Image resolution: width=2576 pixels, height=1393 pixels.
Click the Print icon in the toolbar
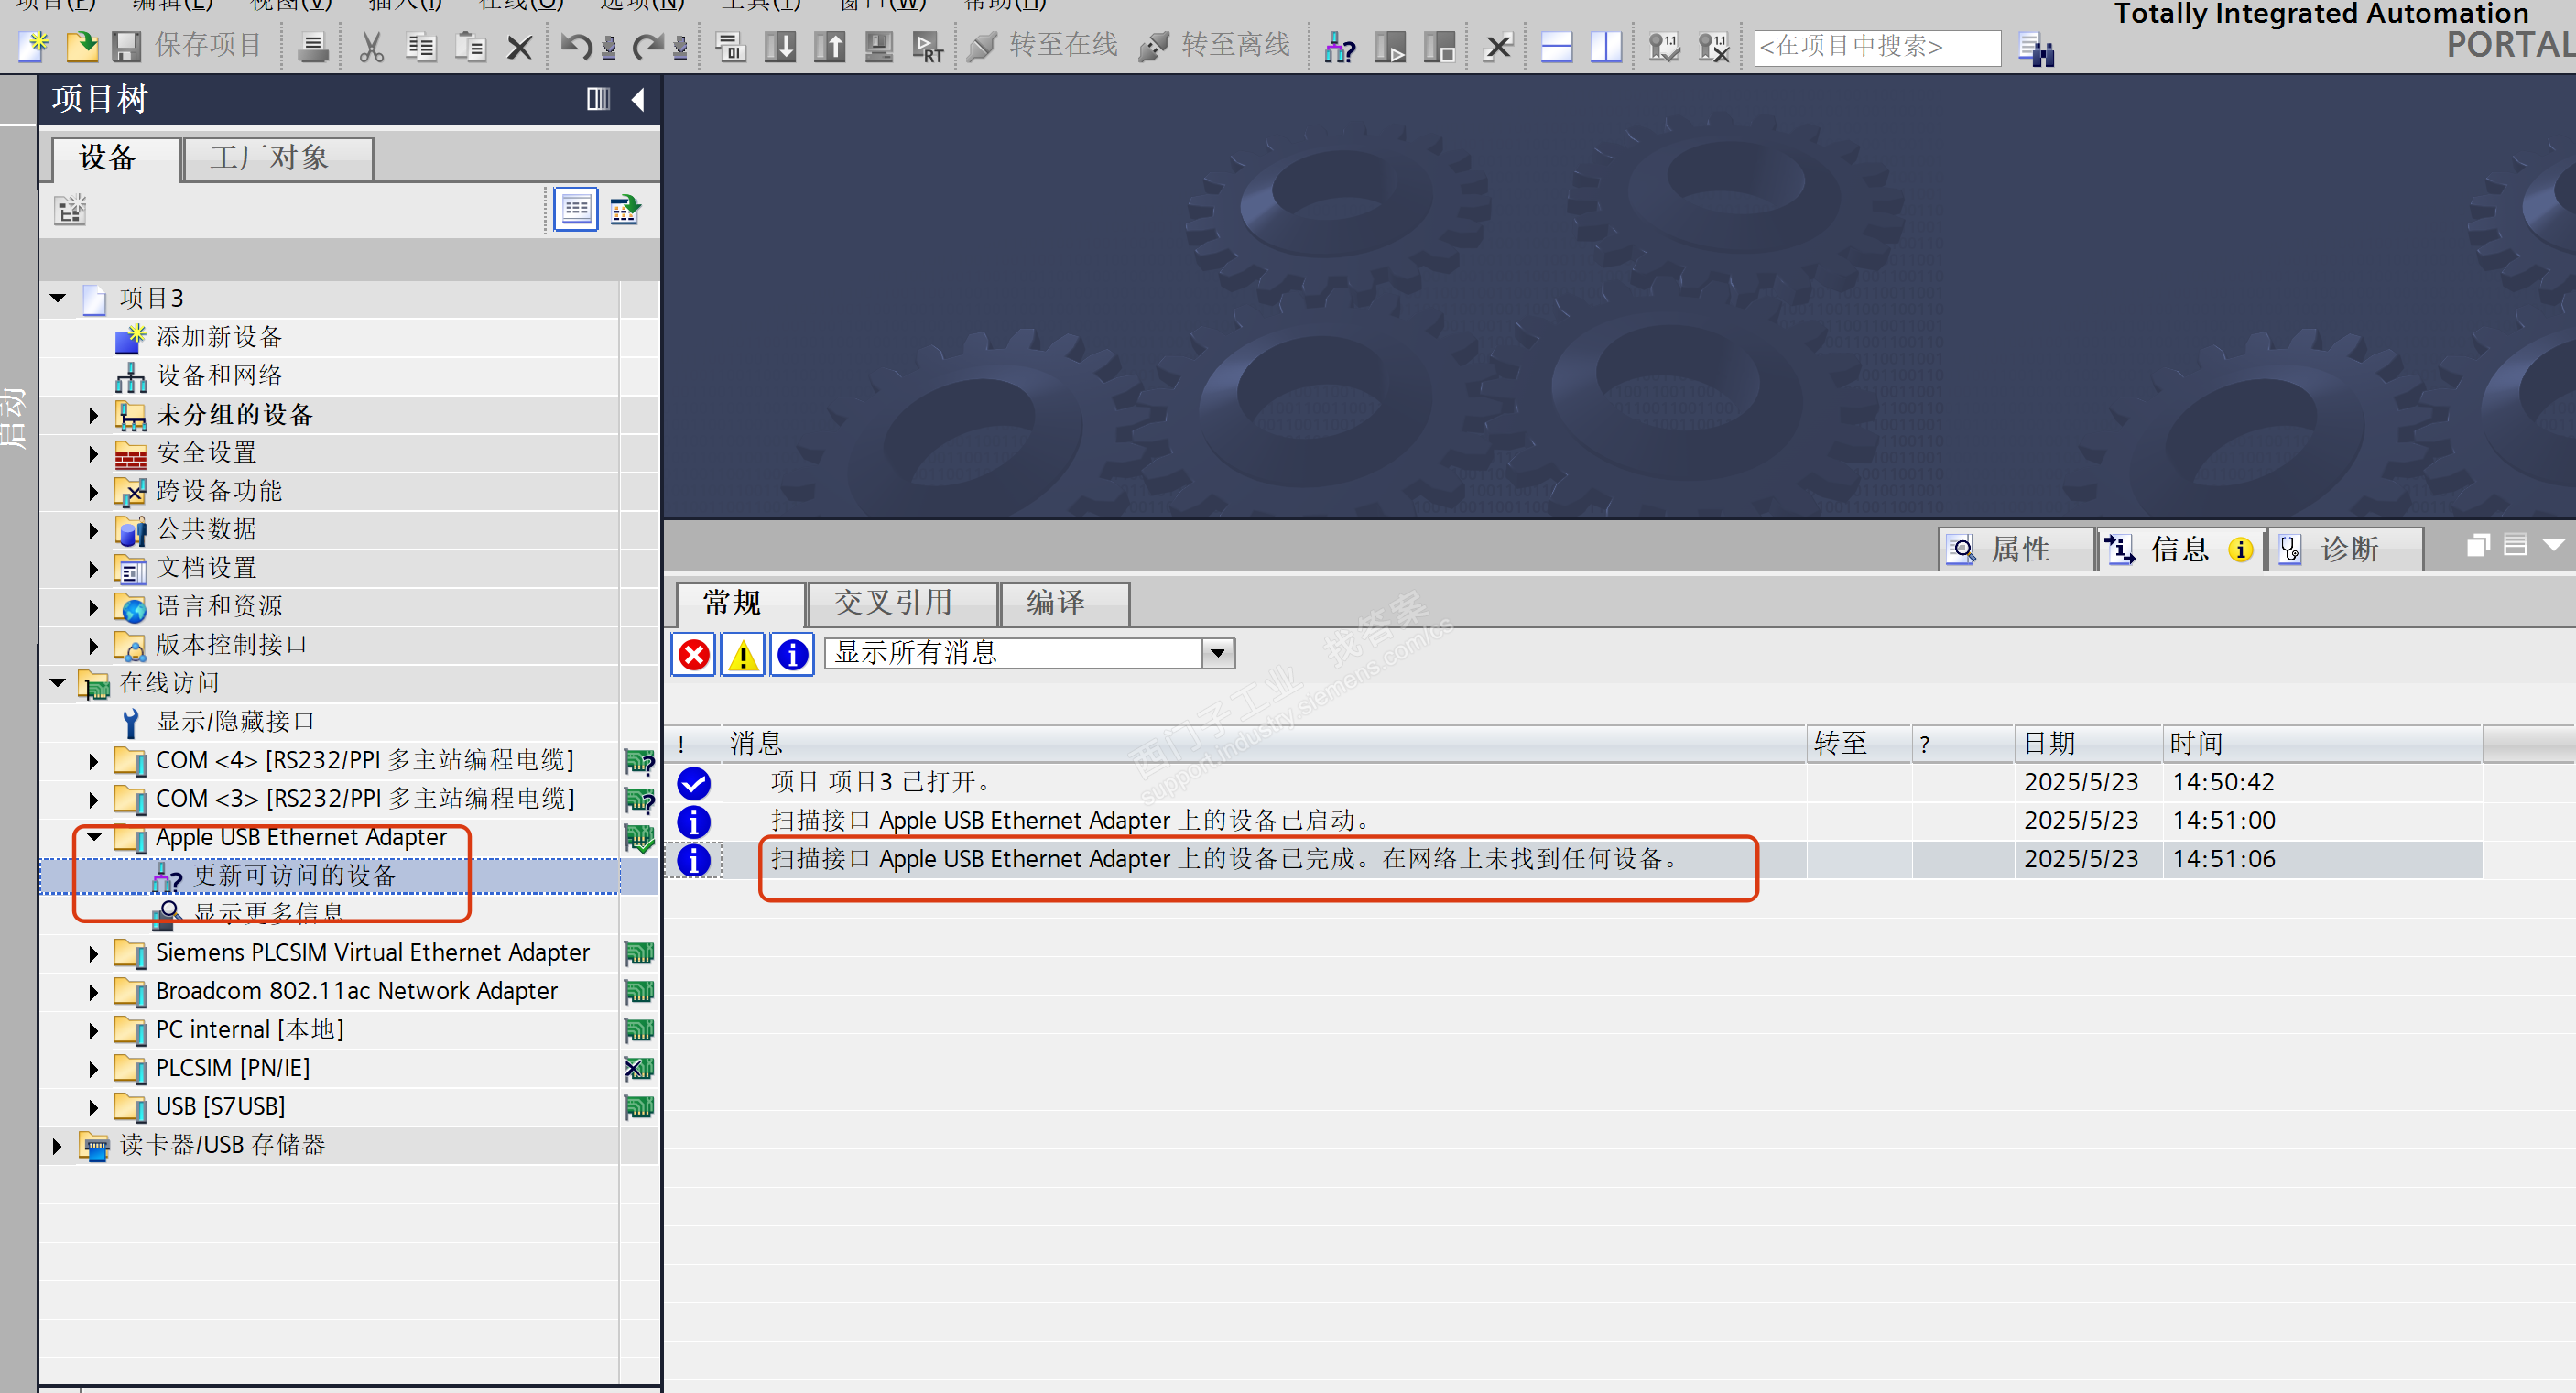[313, 47]
